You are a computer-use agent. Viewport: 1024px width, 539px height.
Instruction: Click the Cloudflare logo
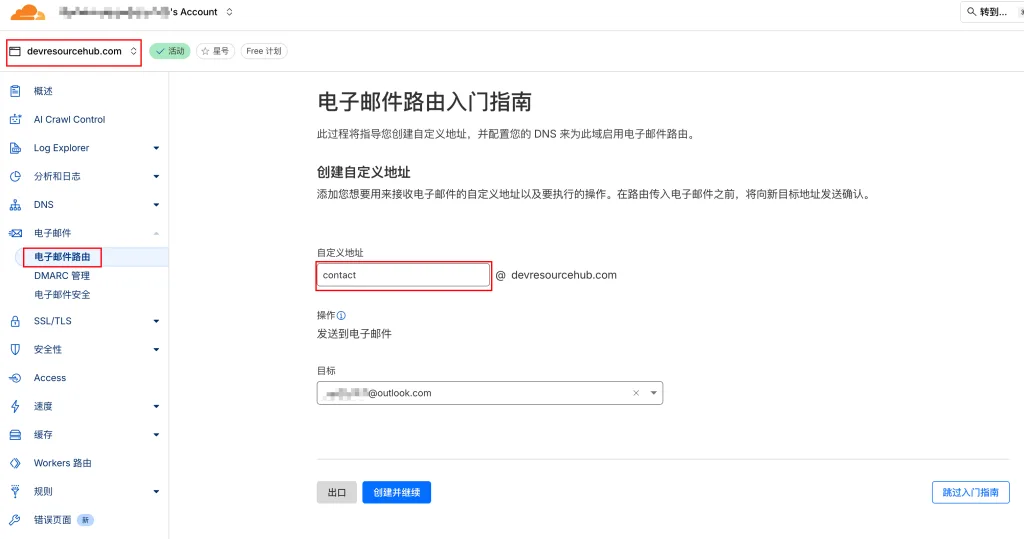[x=28, y=12]
